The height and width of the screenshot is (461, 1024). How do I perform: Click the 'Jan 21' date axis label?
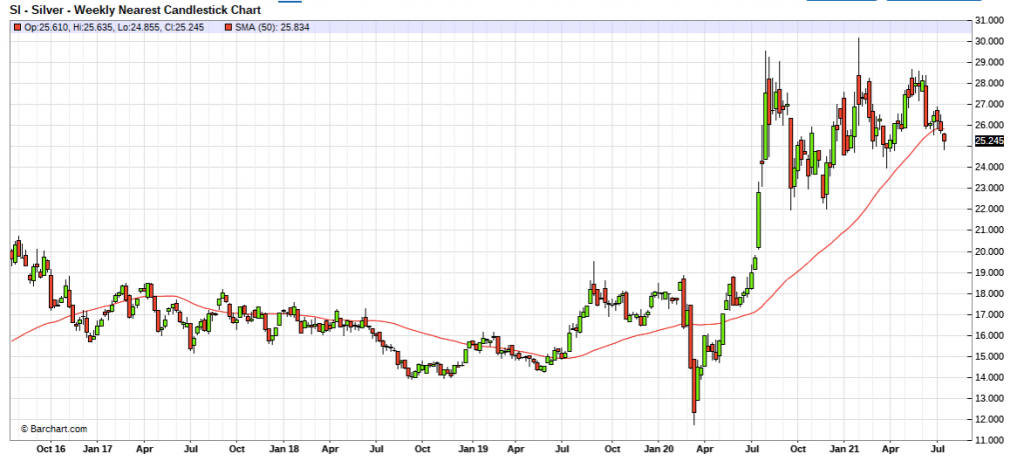pyautogui.click(x=844, y=449)
